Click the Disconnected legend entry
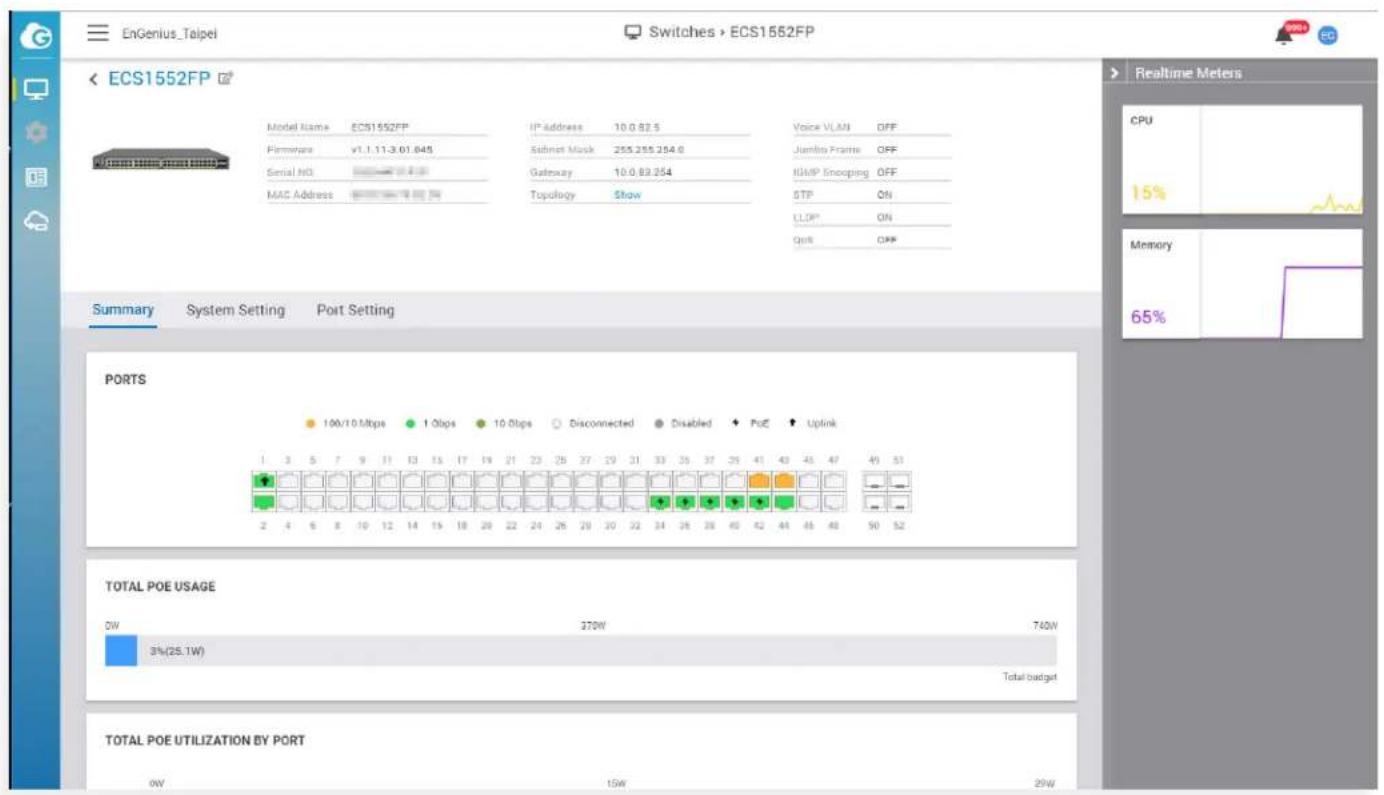Screen dimensions: 1384x795 coord(594,423)
